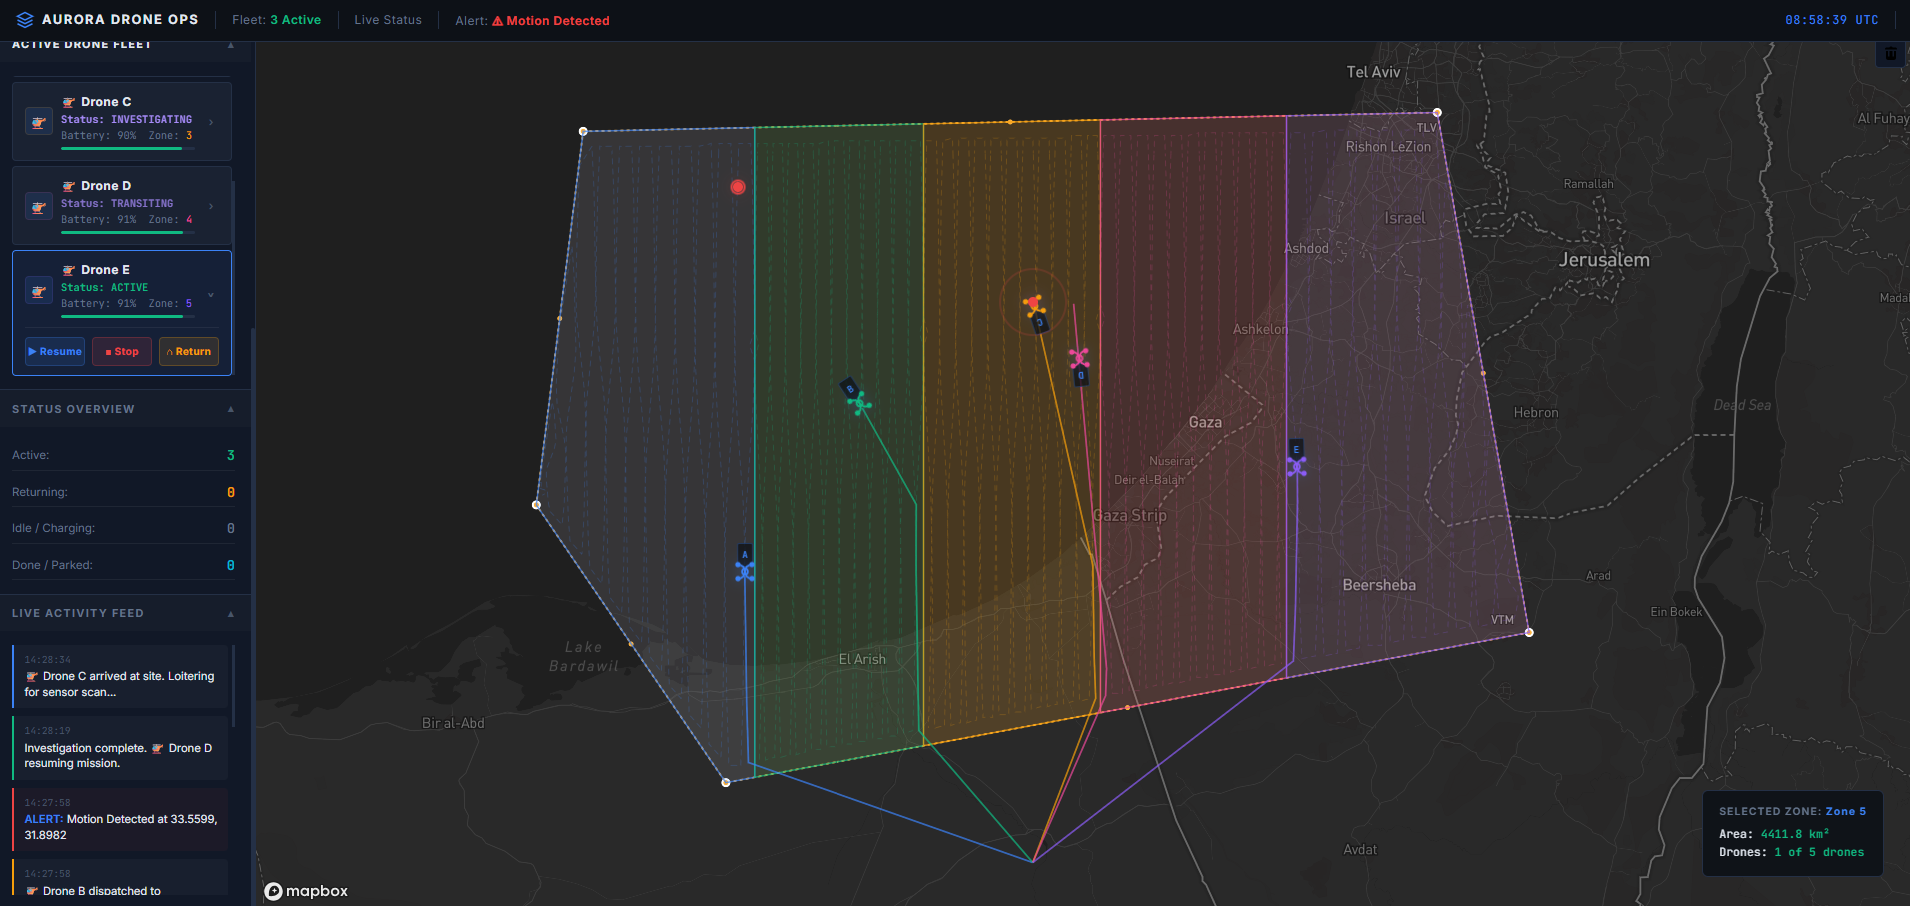This screenshot has height=906, width=1910.
Task: Click Drone C helicopter avatar icon
Action: click(x=39, y=122)
